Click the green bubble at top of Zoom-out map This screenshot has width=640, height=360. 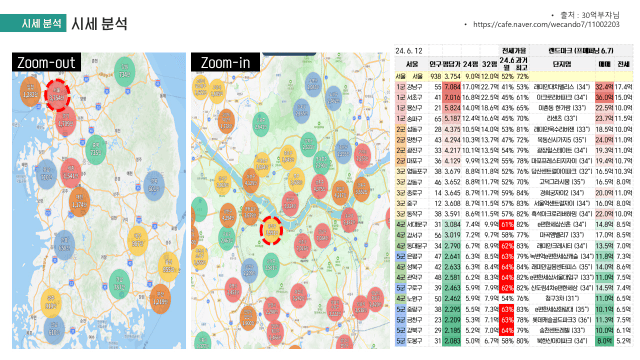click(x=124, y=72)
